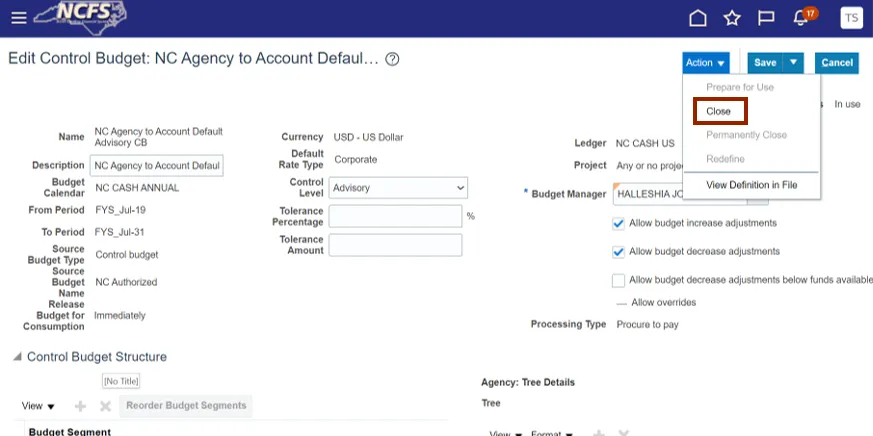Open the Control Level dropdown
The height and width of the screenshot is (436, 873).
coord(398,188)
